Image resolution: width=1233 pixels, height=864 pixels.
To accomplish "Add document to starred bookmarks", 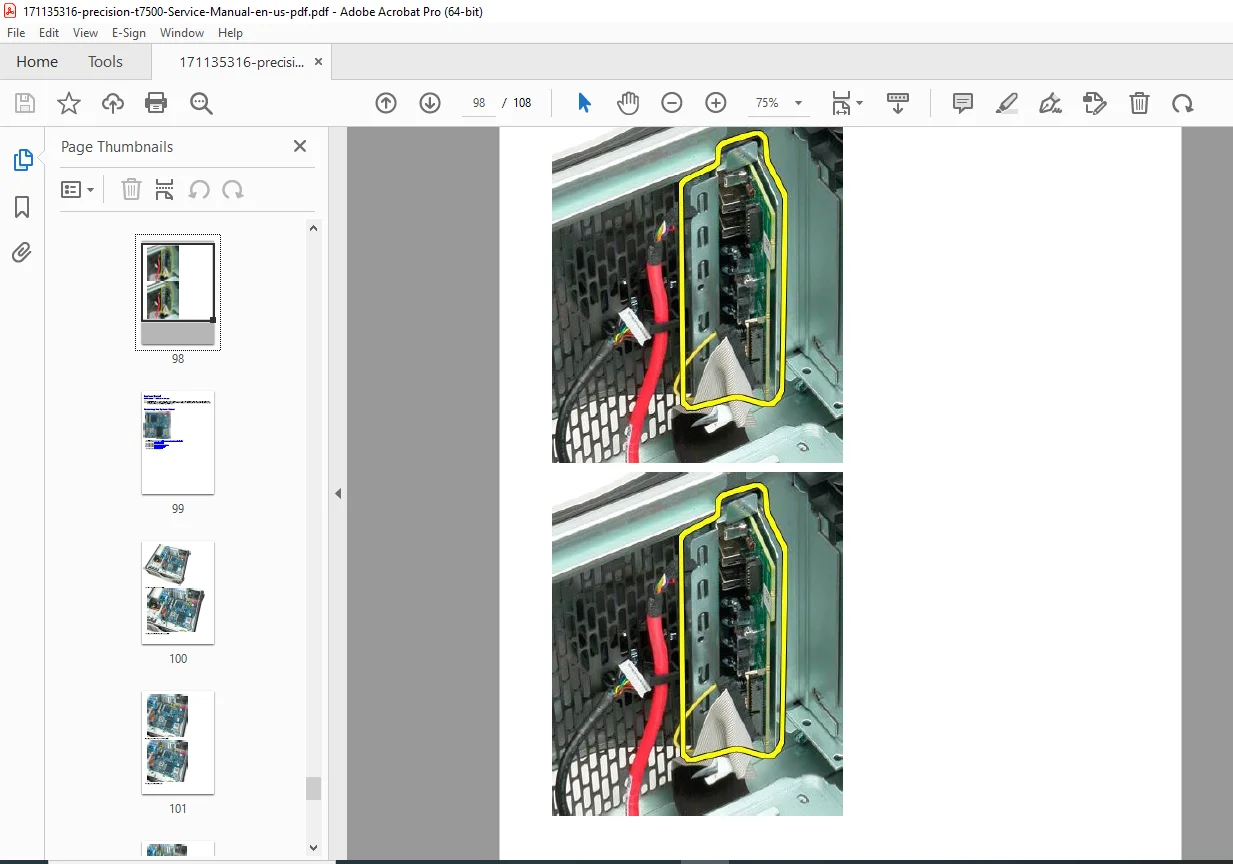I will pos(69,103).
